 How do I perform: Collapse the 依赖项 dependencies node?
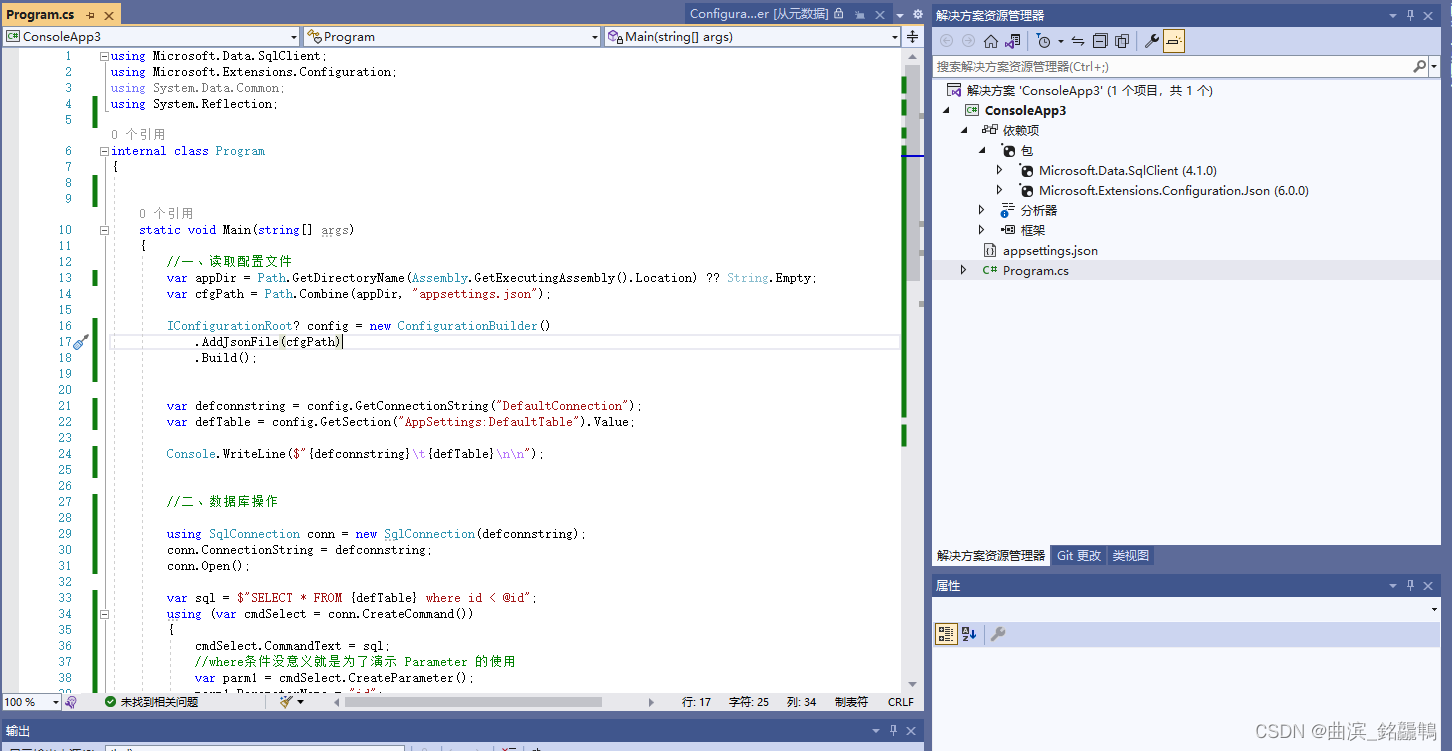tap(965, 130)
